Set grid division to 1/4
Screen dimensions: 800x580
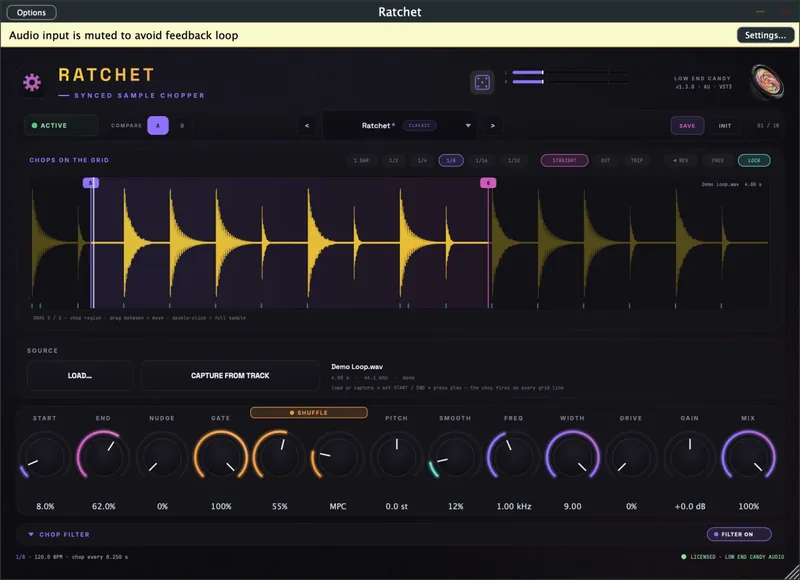coord(422,160)
